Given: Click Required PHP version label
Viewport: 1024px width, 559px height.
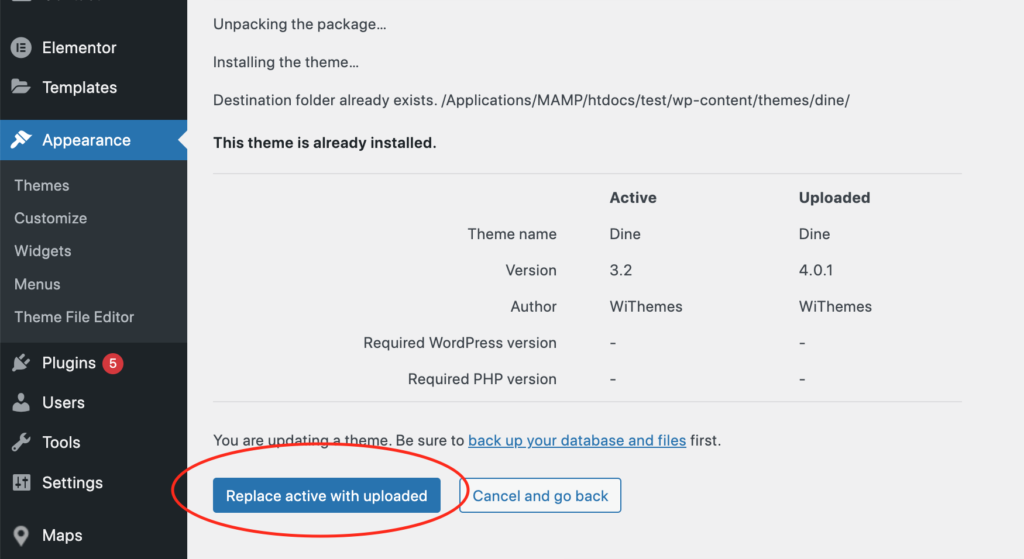Looking at the screenshot, I should tap(482, 379).
